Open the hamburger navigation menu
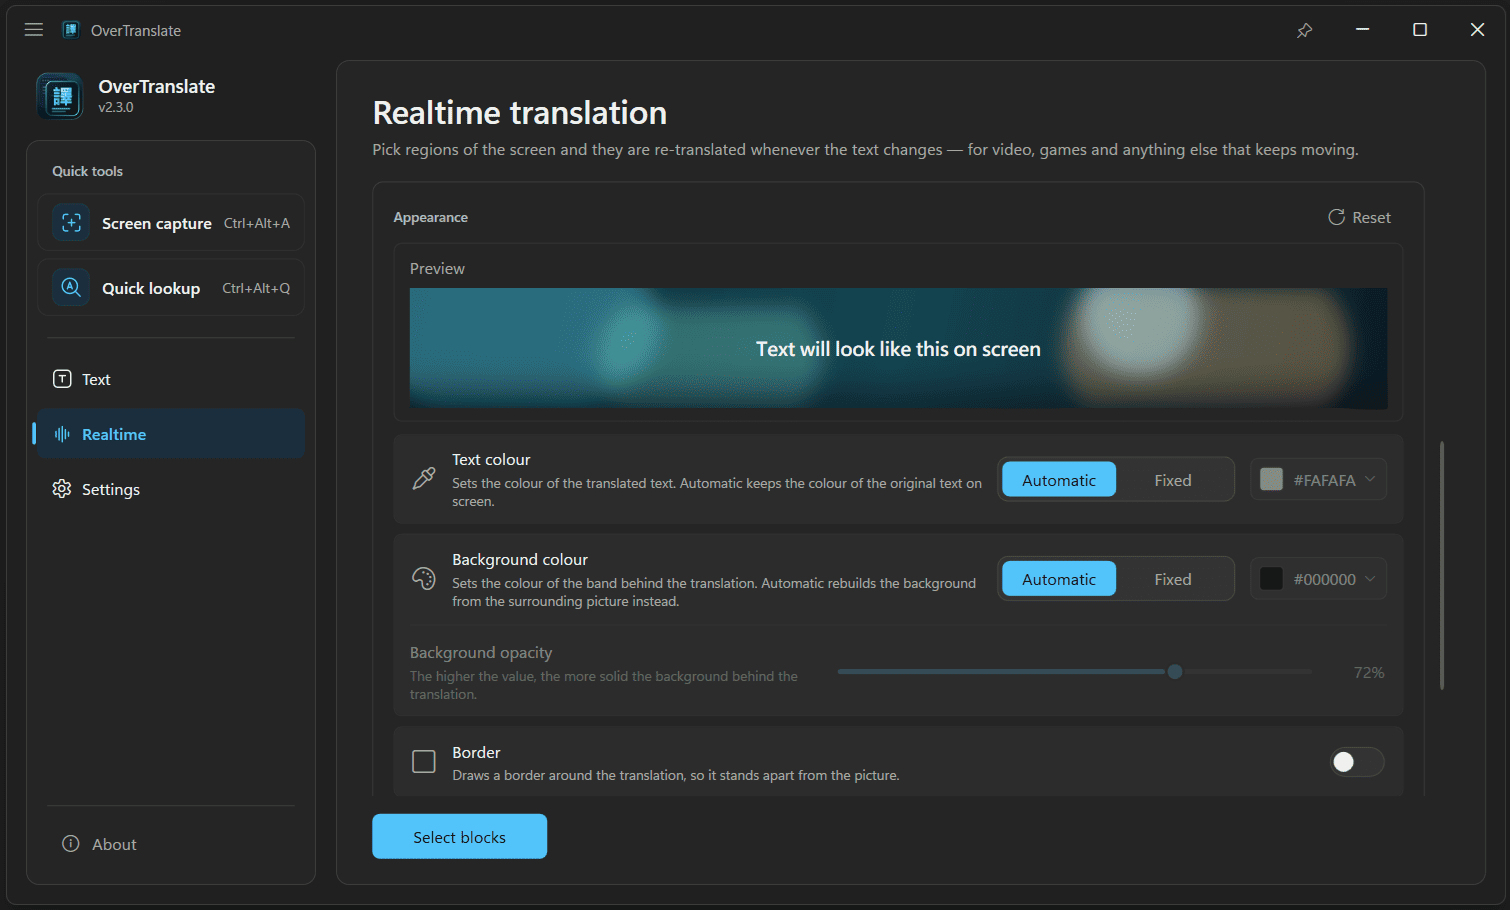This screenshot has height=910, width=1510. pos(34,30)
